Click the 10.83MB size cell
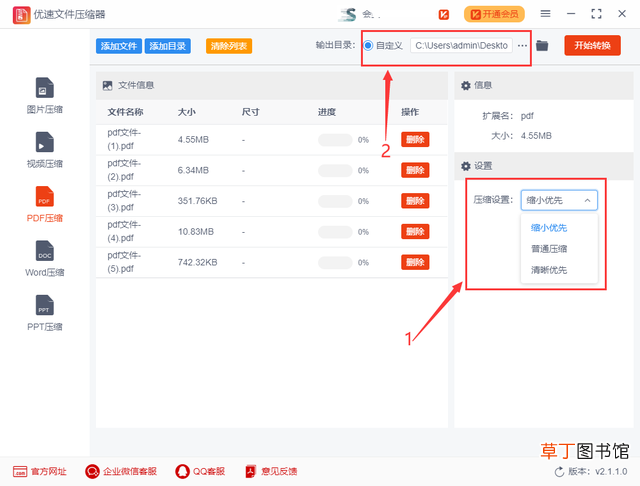This screenshot has height=486, width=640. (196, 231)
